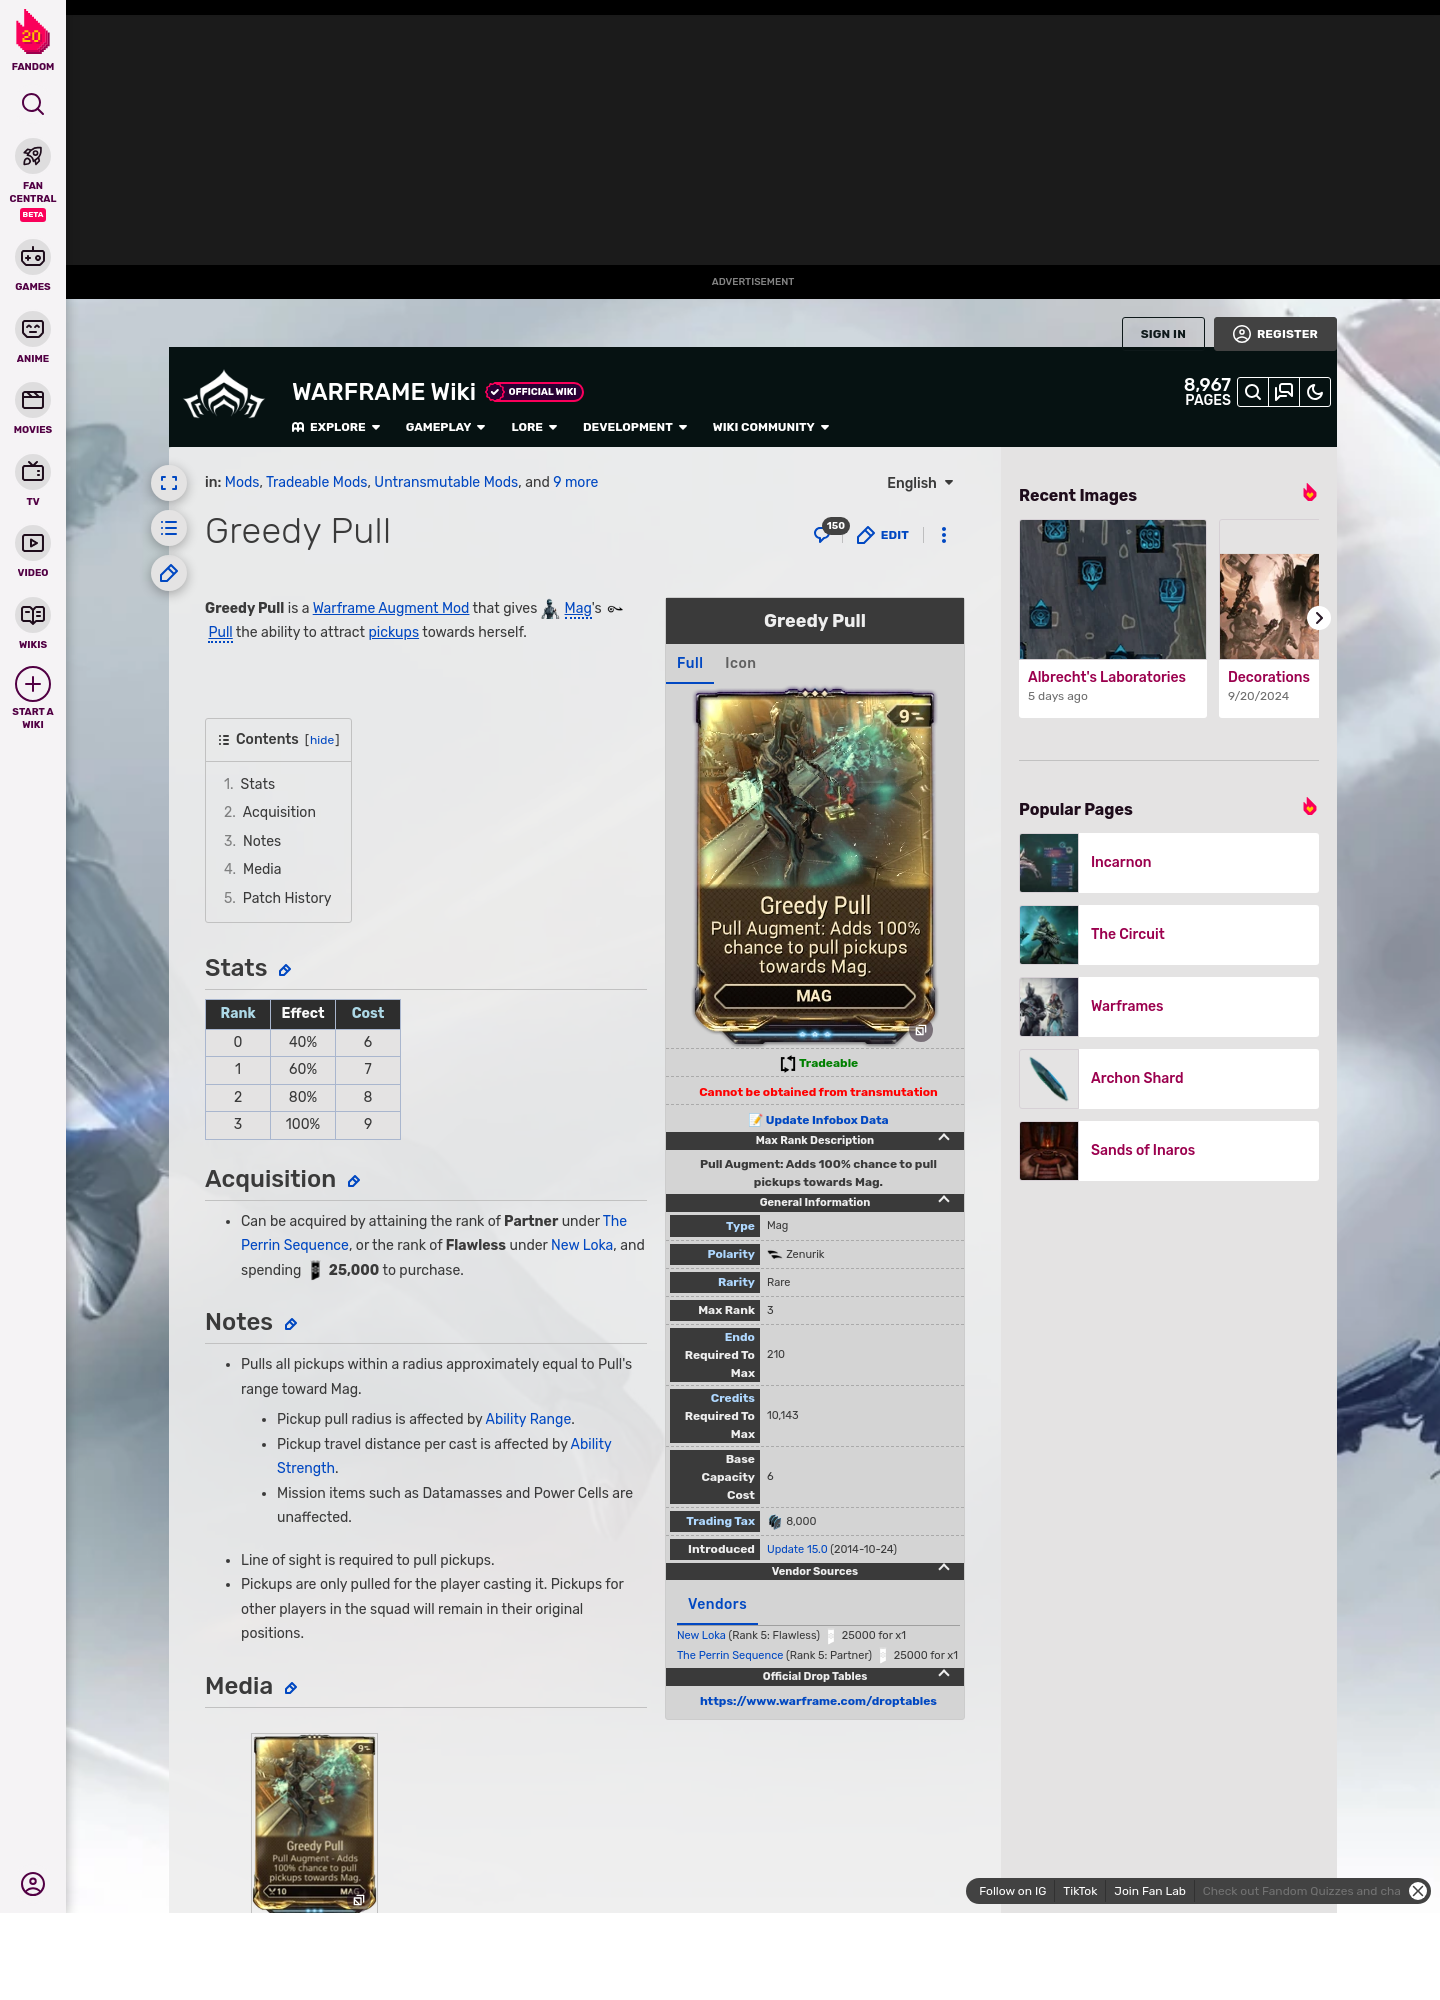Edit the Notes section pencil icon
The image size is (1440, 2000).
coord(291,1324)
